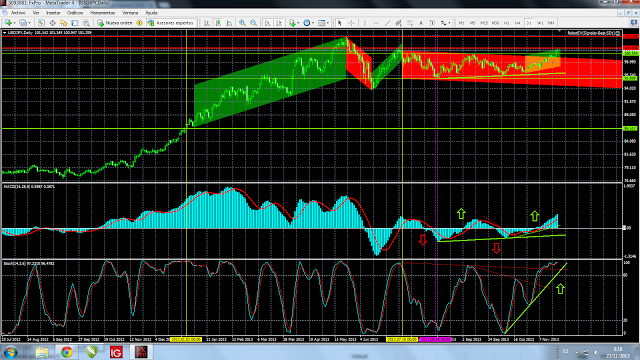640x360 pixels.
Task: Expand the new chart dropdown arrow
Action: click(14, 23)
